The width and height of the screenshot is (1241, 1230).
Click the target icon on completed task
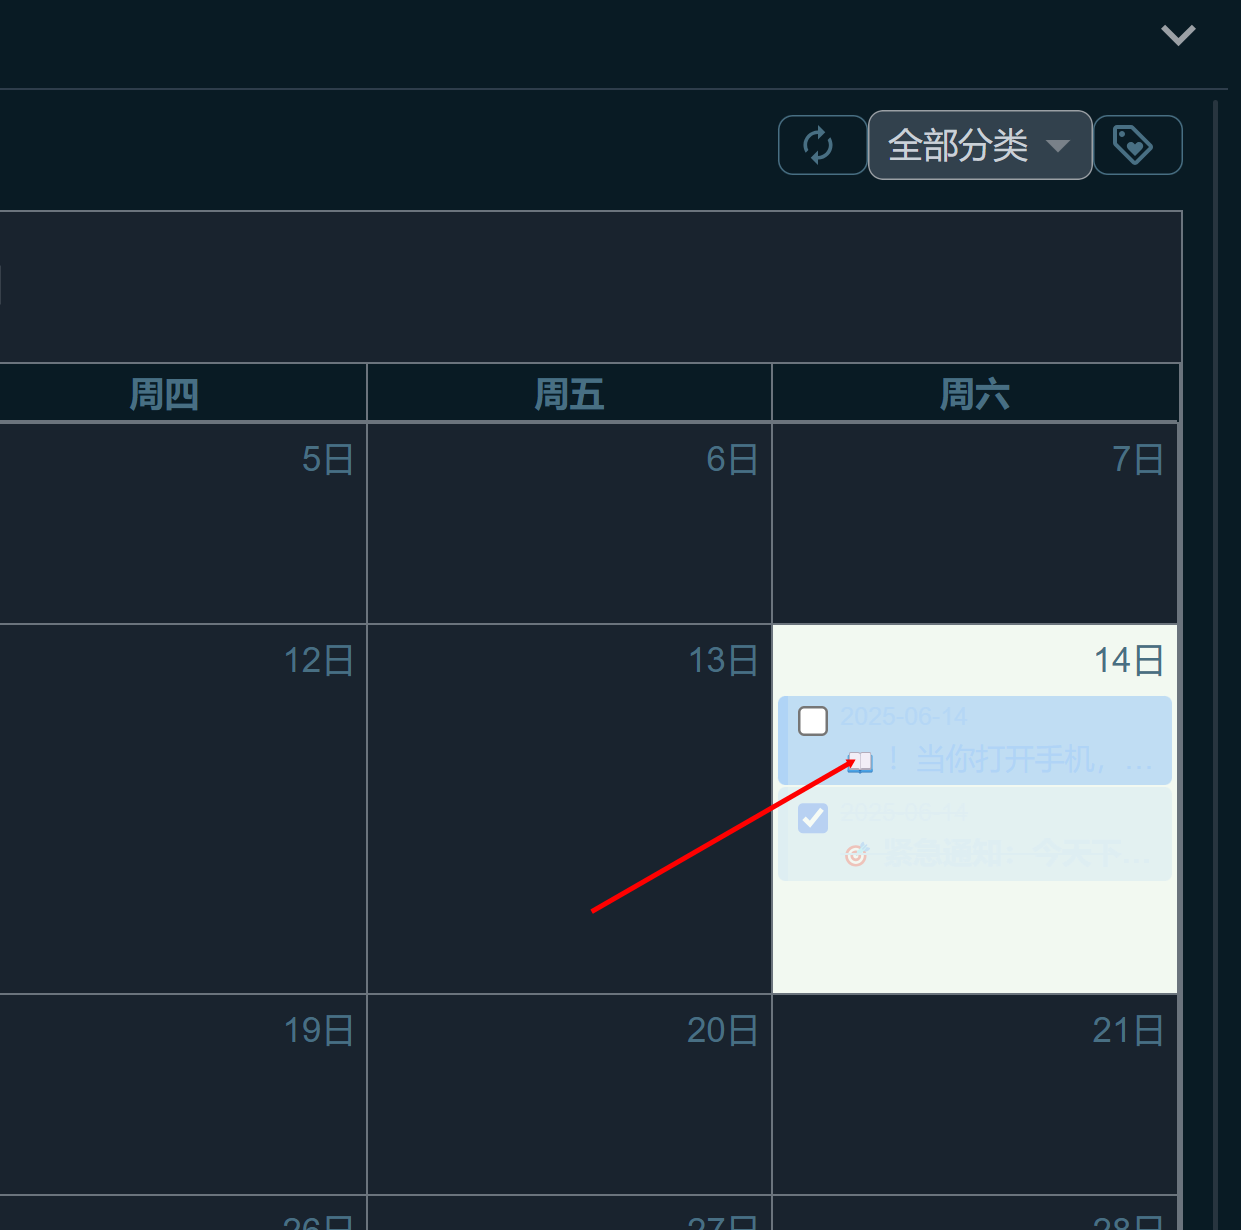point(856,855)
